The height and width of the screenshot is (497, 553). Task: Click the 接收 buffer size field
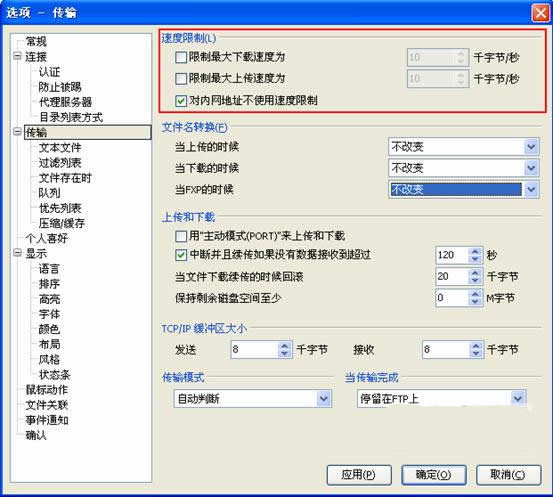(446, 350)
